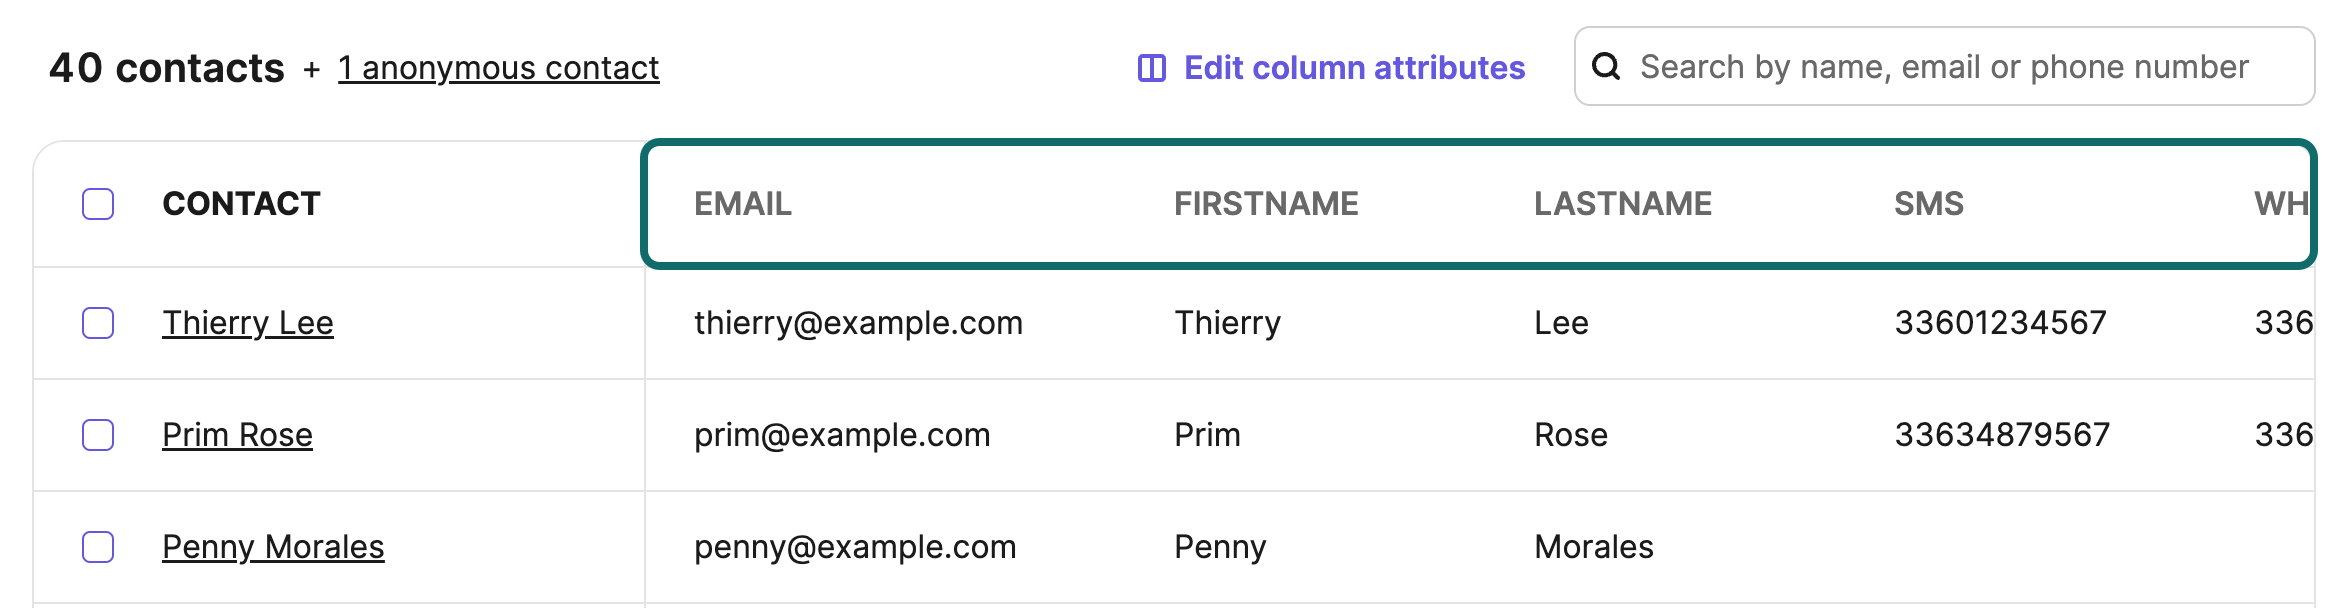Click SMS number 33634879567

[2002, 435]
